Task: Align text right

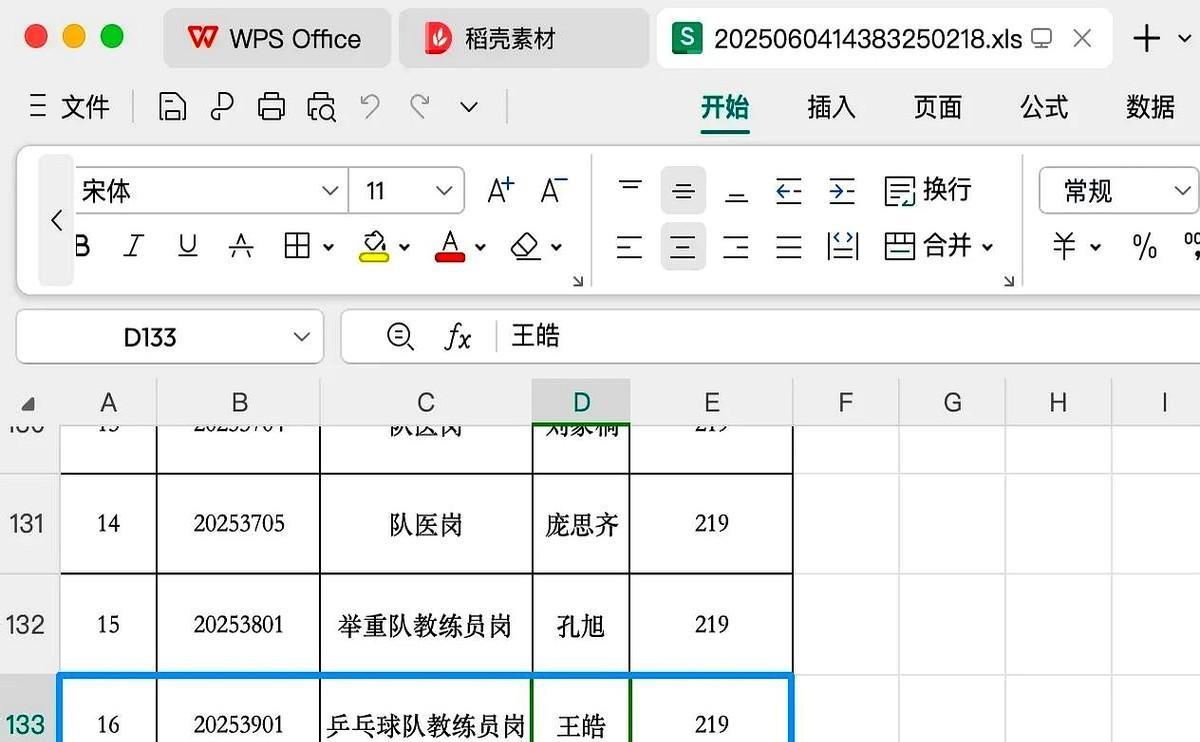Action: click(736, 246)
